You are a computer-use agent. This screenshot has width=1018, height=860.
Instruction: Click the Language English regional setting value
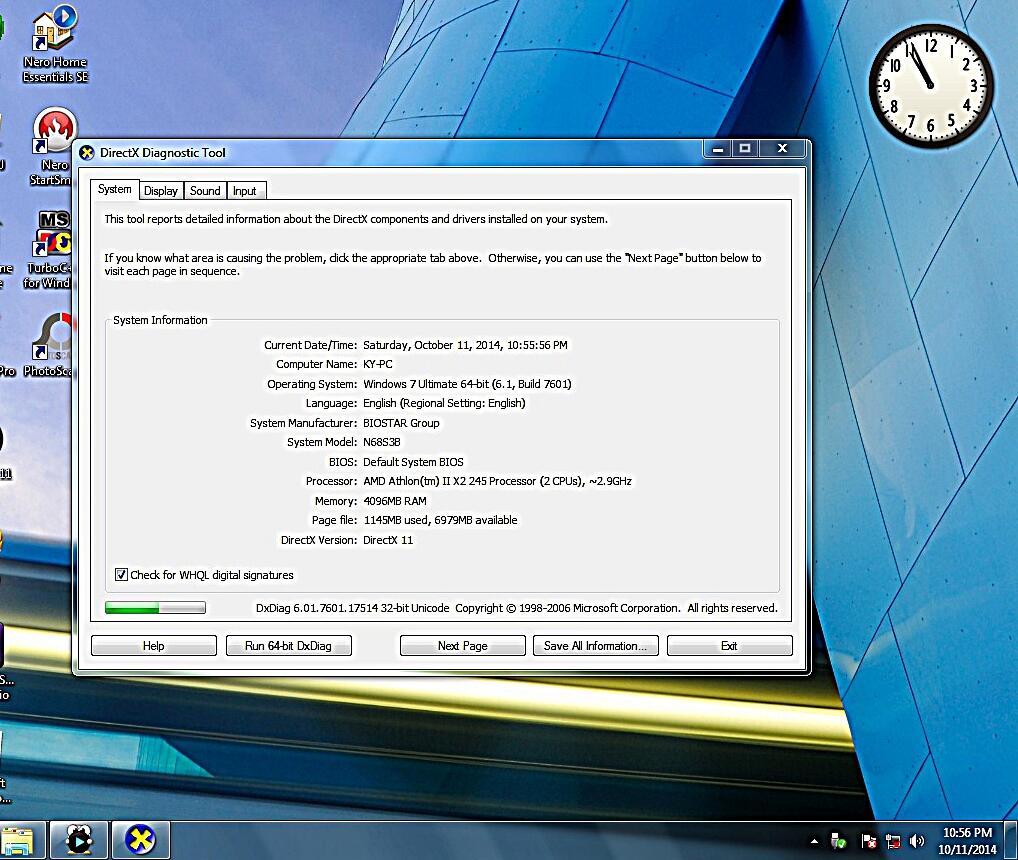pyautogui.click(x=444, y=404)
